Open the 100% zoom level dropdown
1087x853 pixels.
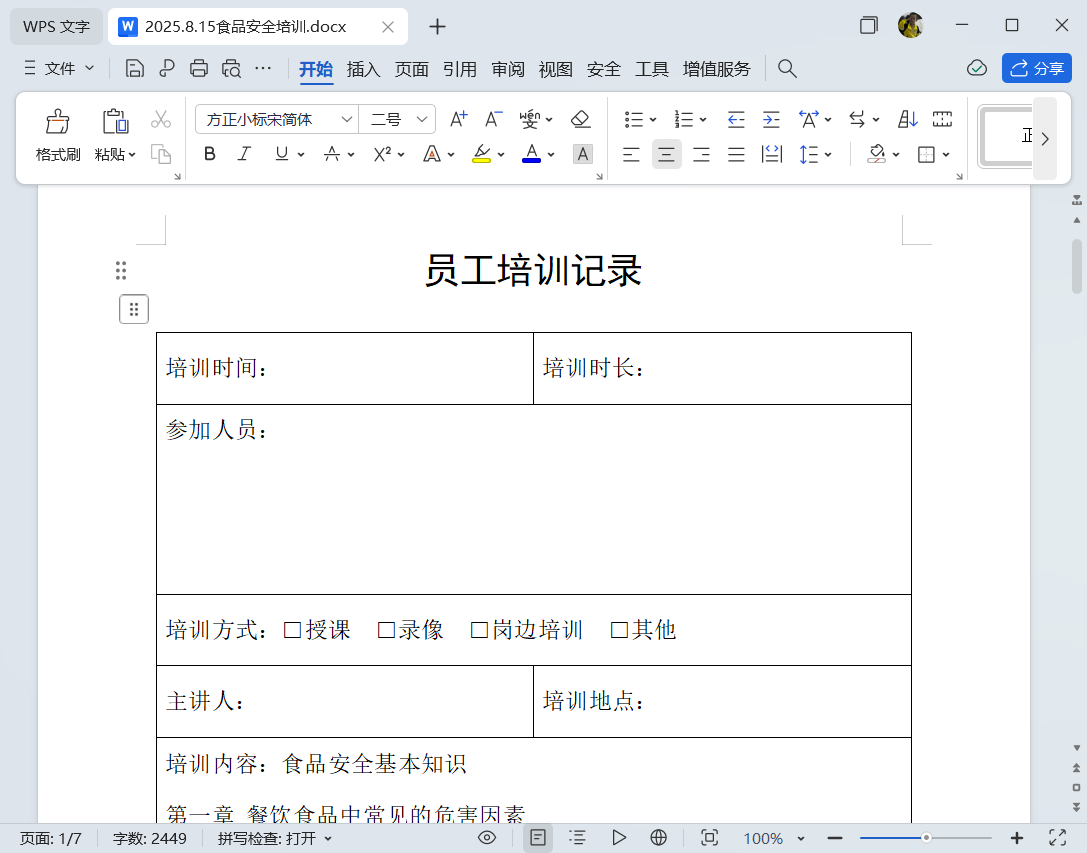pos(775,838)
